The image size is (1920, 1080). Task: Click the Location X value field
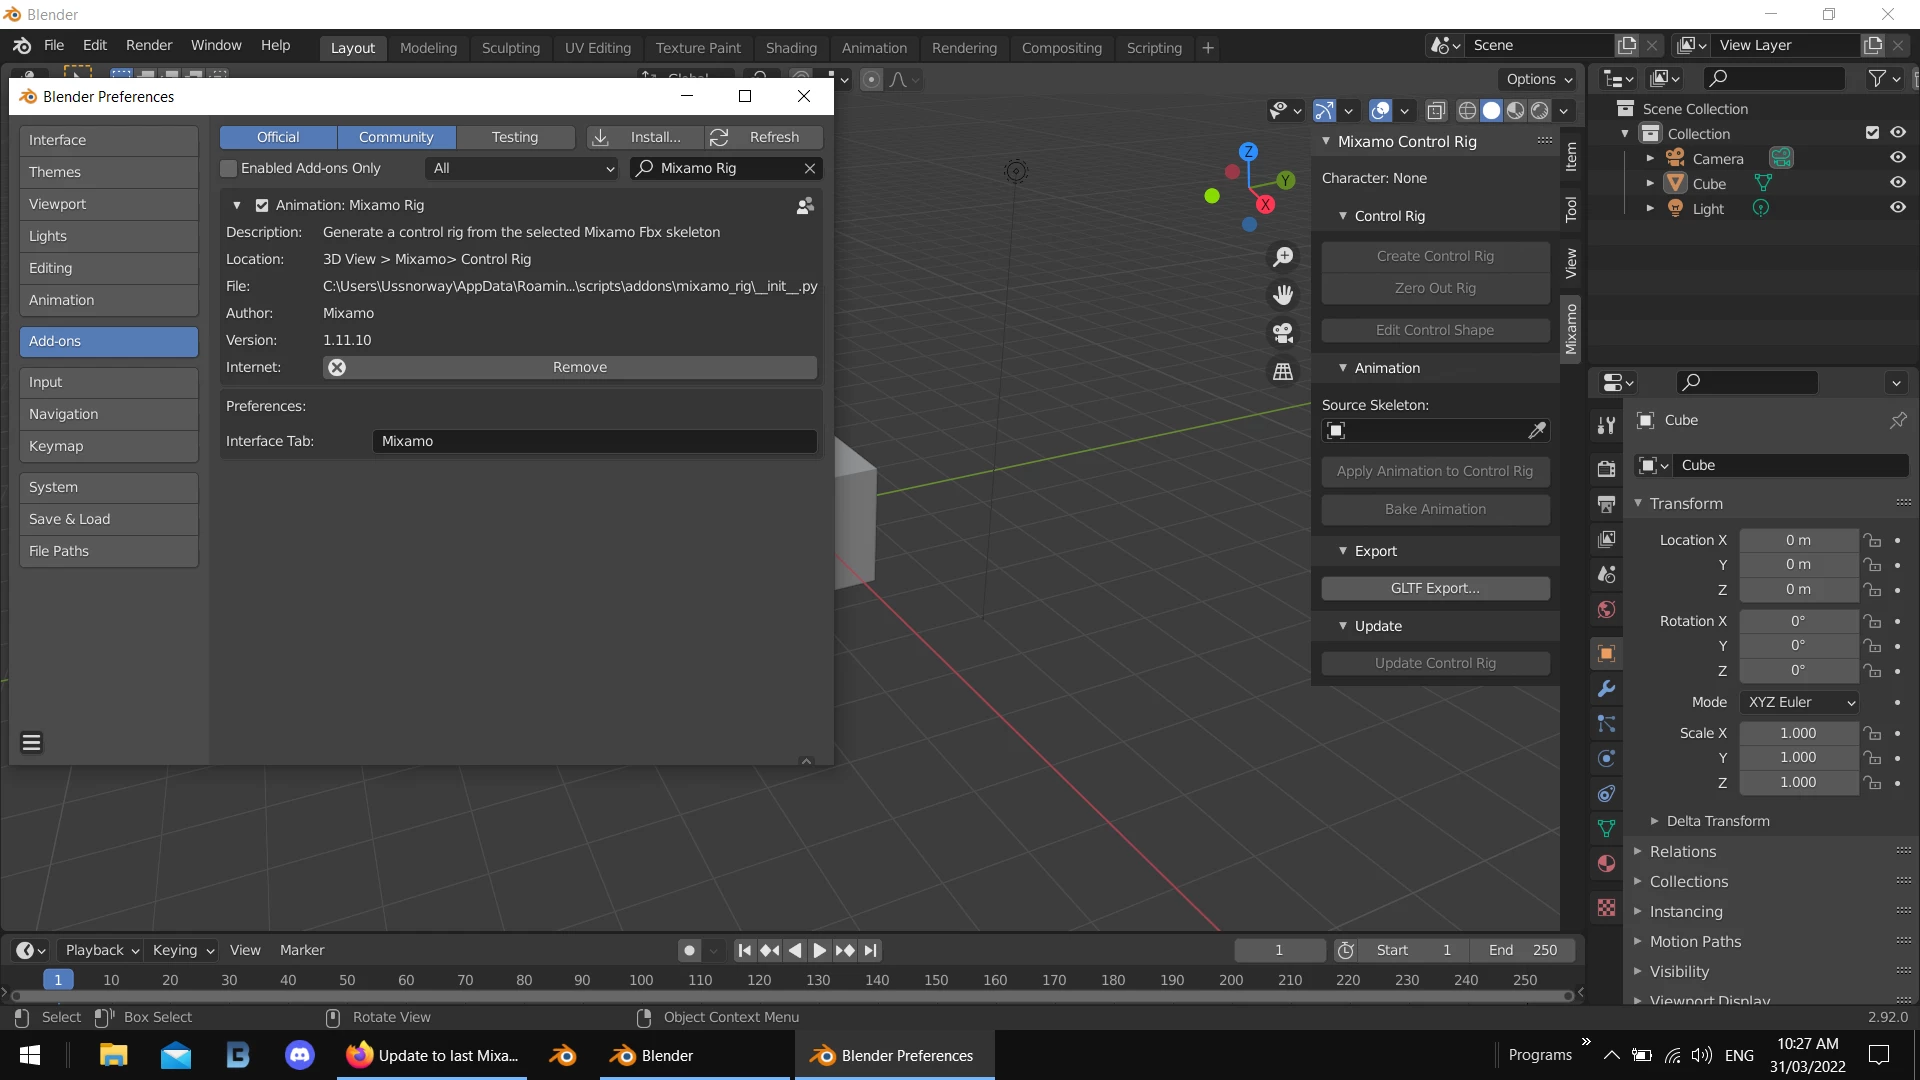[x=1797, y=540]
